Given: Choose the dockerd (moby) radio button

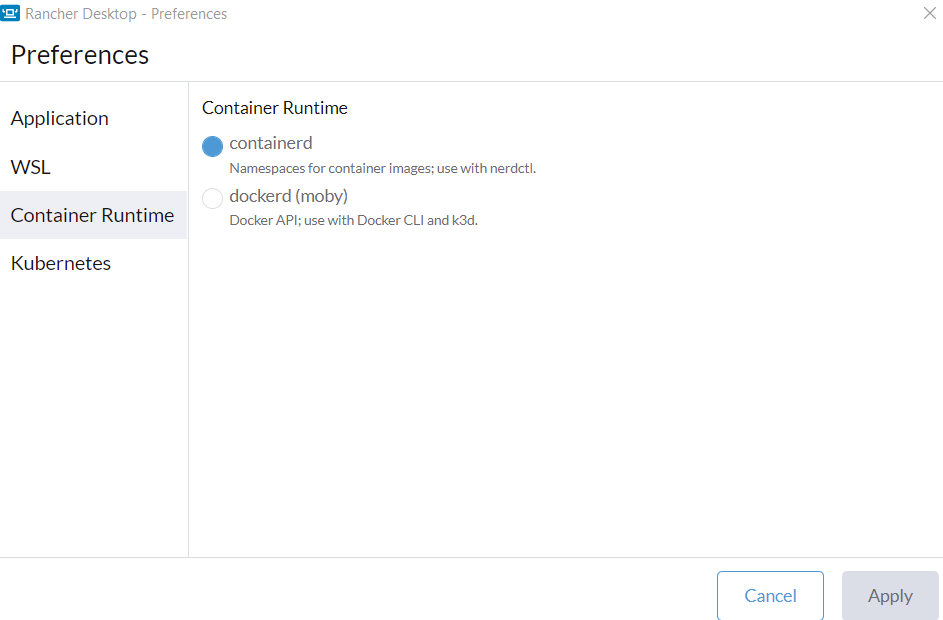Looking at the screenshot, I should [212, 198].
